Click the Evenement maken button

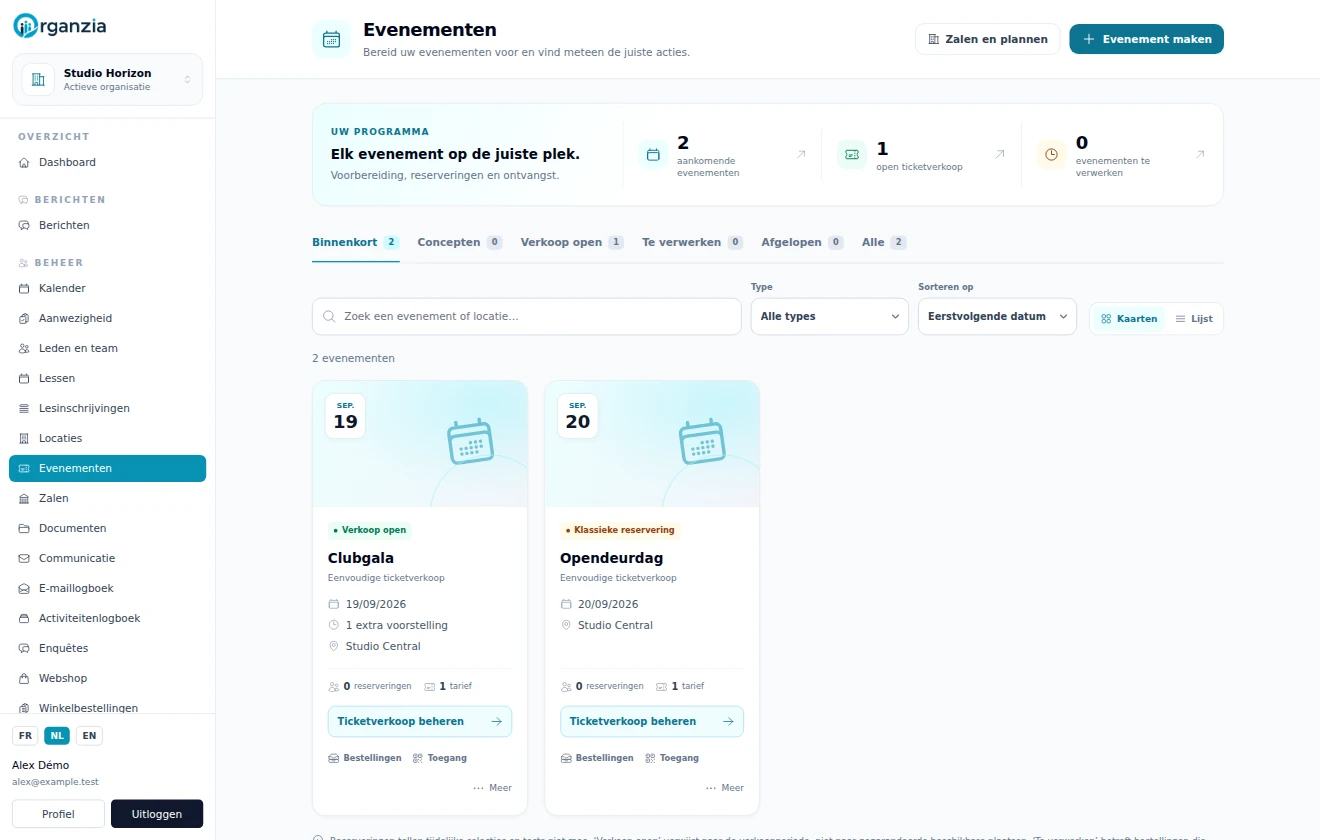point(1146,39)
